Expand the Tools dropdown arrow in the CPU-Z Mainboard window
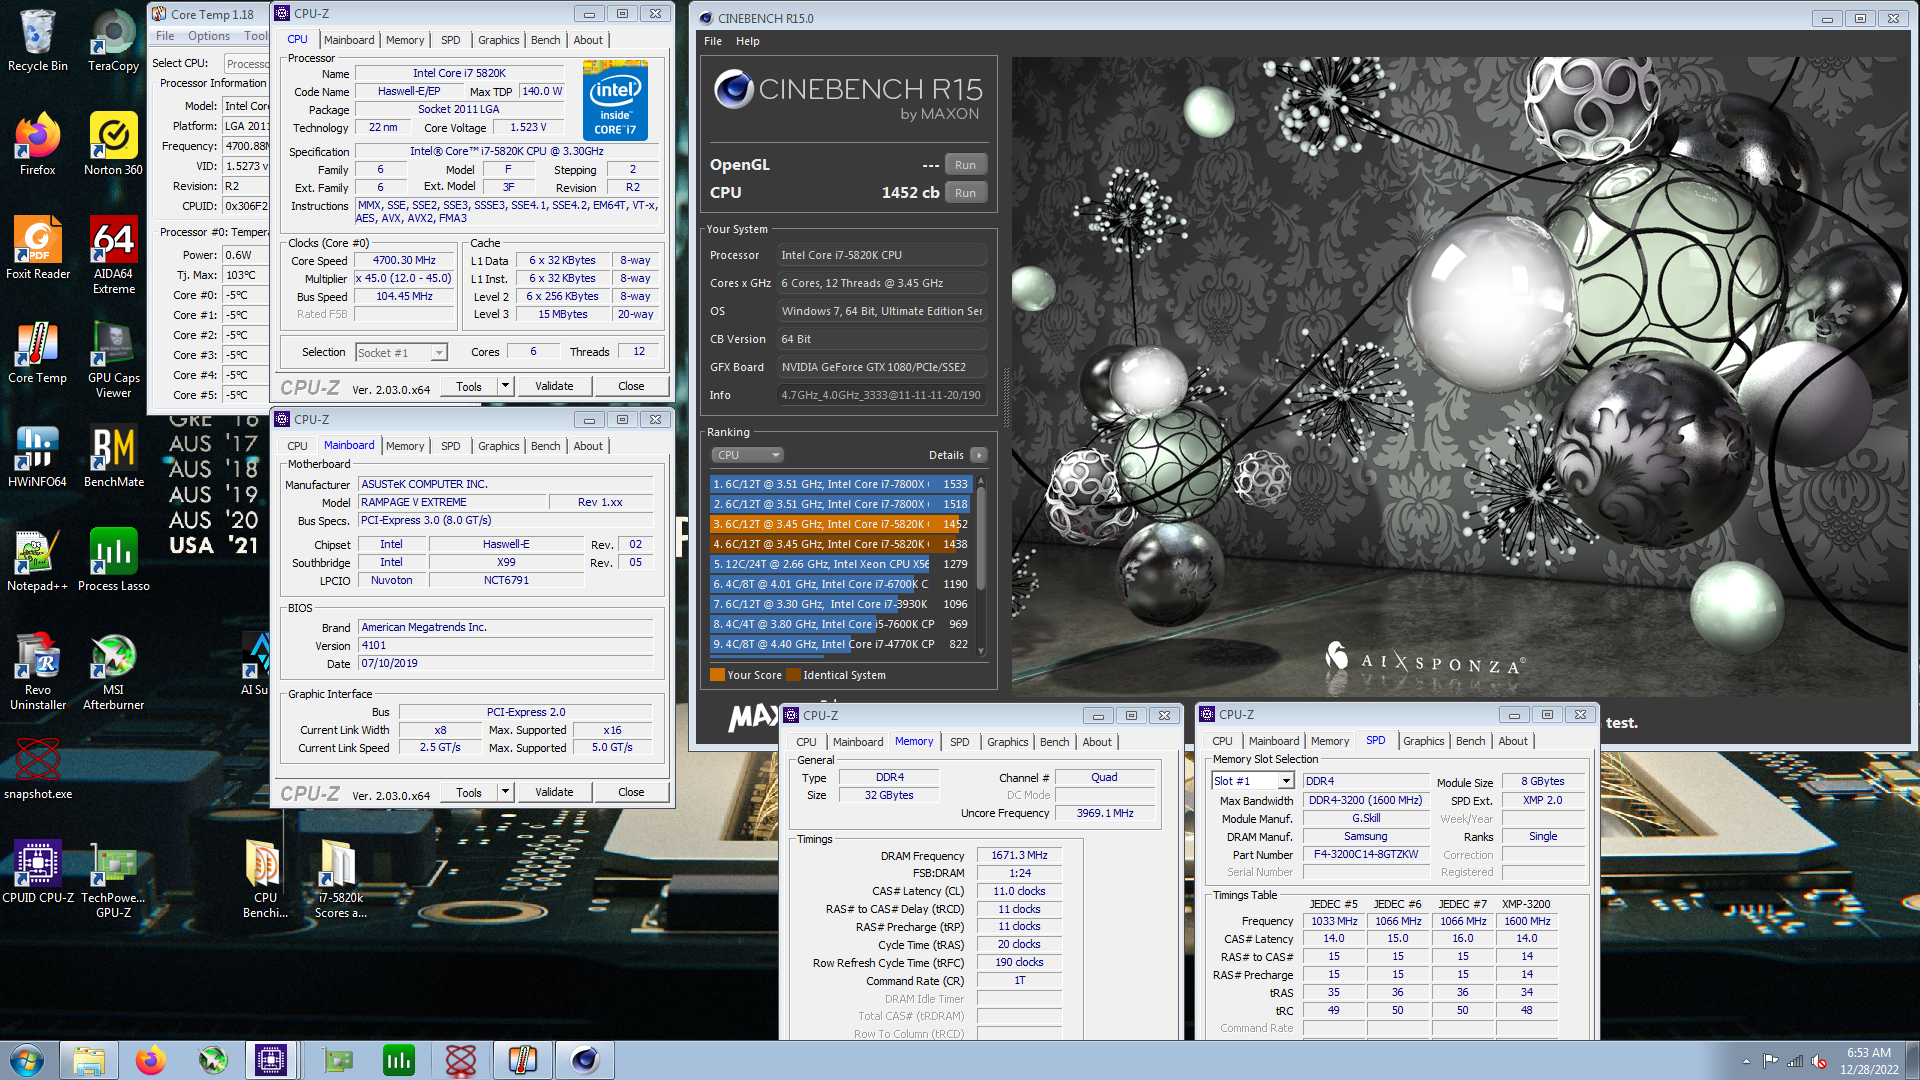 (x=505, y=792)
